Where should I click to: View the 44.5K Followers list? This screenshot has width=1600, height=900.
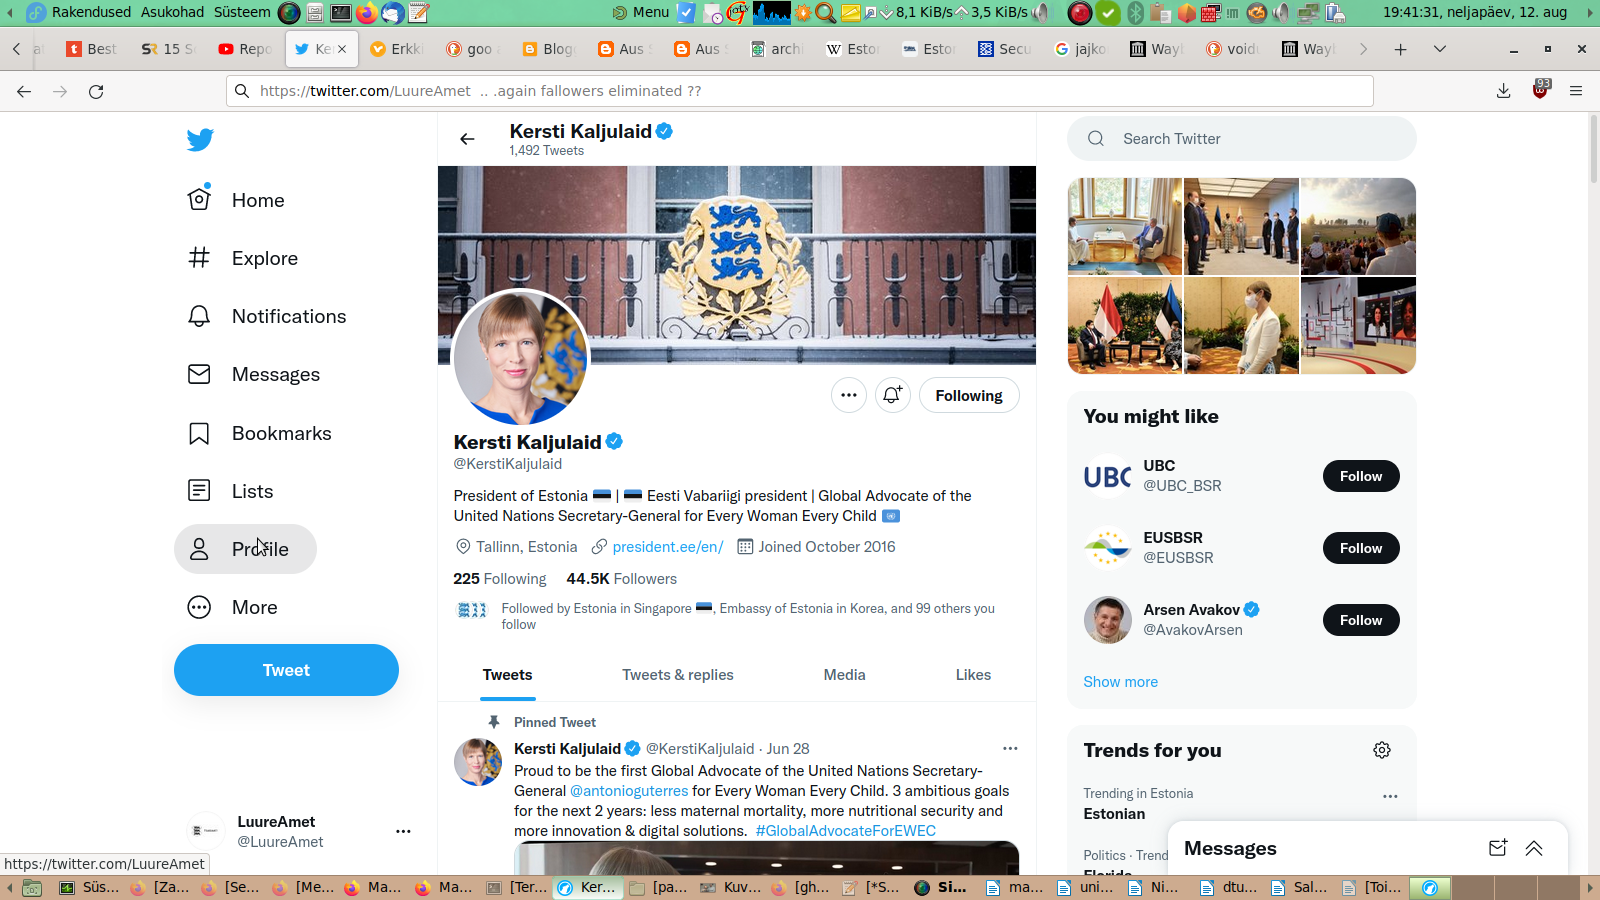click(x=622, y=579)
